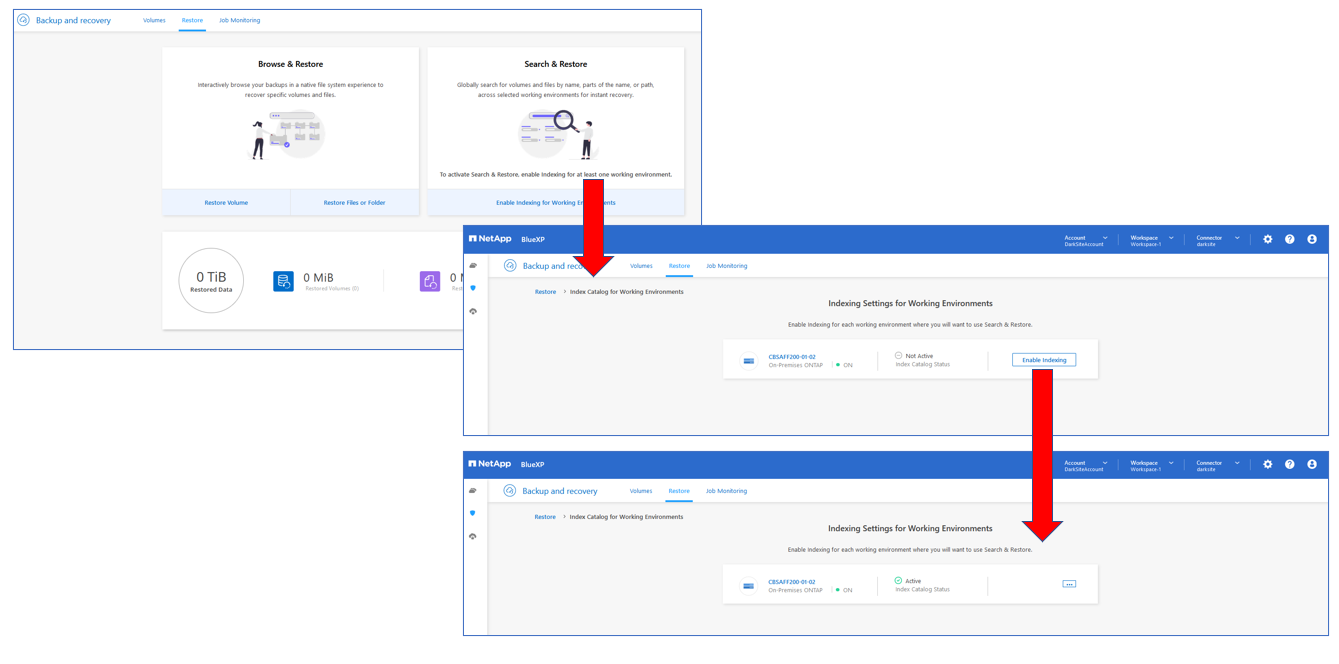This screenshot has width=1339, height=664.
Task: Click the purple restored files icon
Action: click(x=429, y=282)
